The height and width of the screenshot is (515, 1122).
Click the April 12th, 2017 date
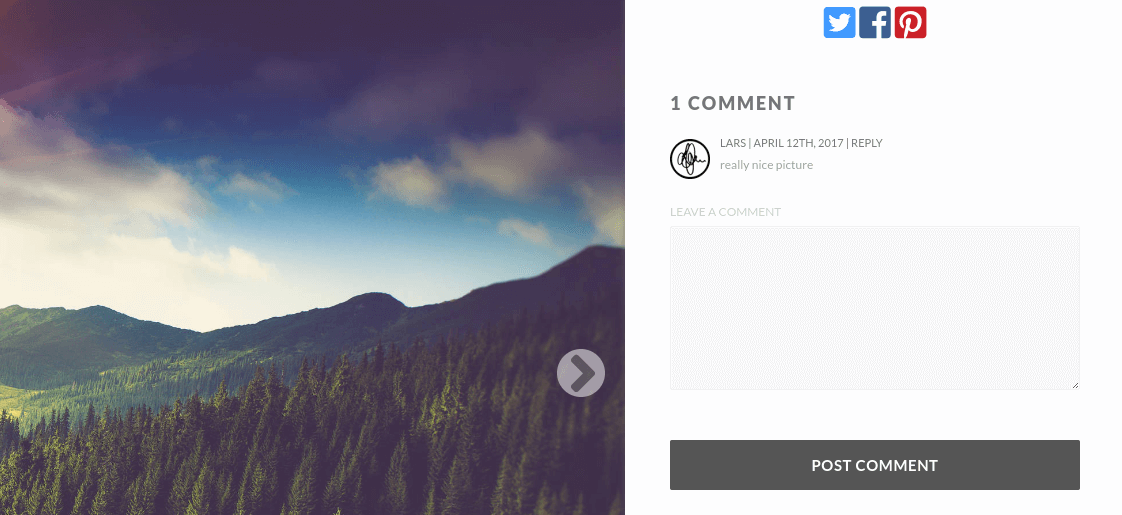click(799, 143)
